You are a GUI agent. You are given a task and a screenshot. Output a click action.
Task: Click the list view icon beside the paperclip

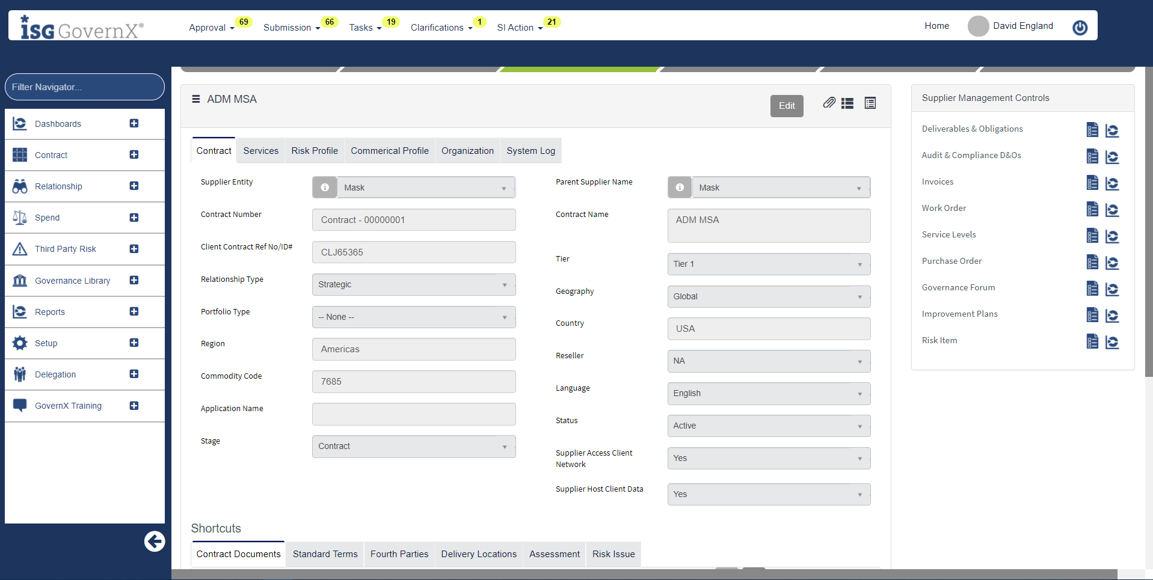847,104
